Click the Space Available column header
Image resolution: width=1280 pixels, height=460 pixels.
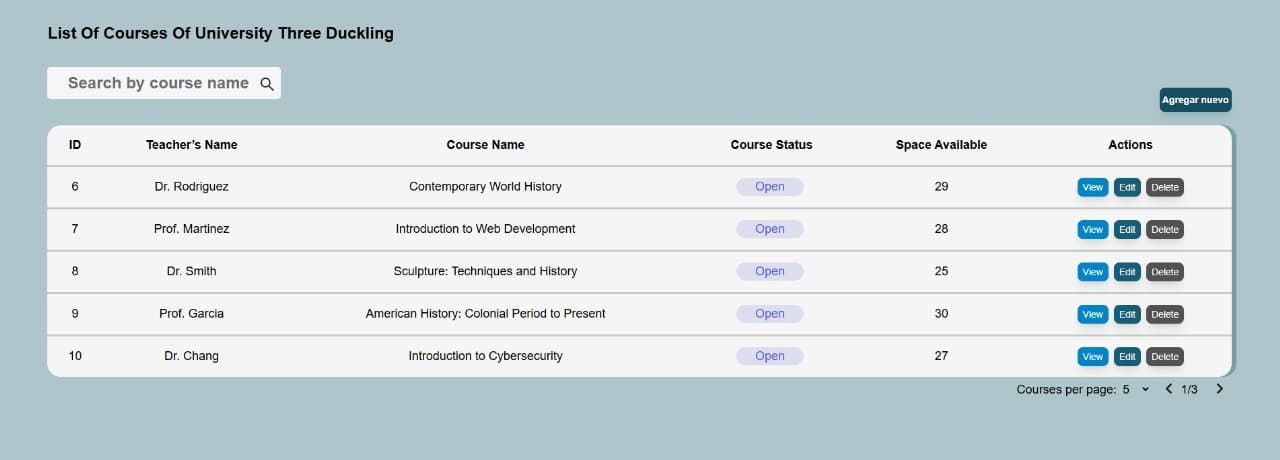pos(941,145)
